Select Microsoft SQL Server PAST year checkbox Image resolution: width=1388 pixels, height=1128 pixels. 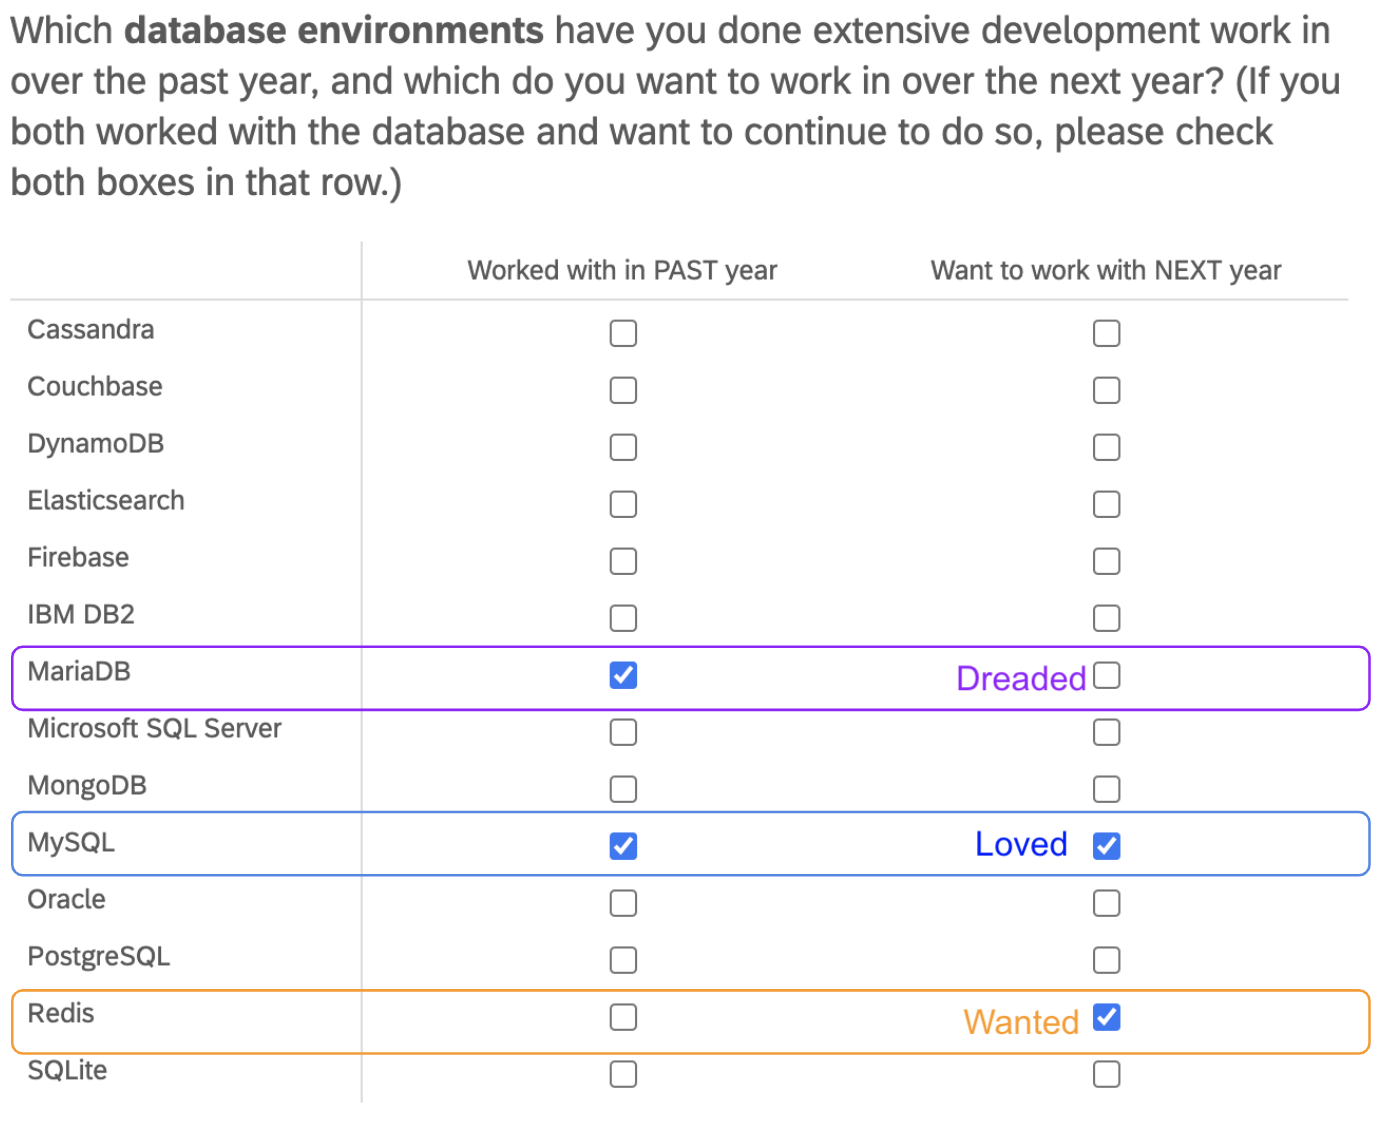tap(623, 732)
